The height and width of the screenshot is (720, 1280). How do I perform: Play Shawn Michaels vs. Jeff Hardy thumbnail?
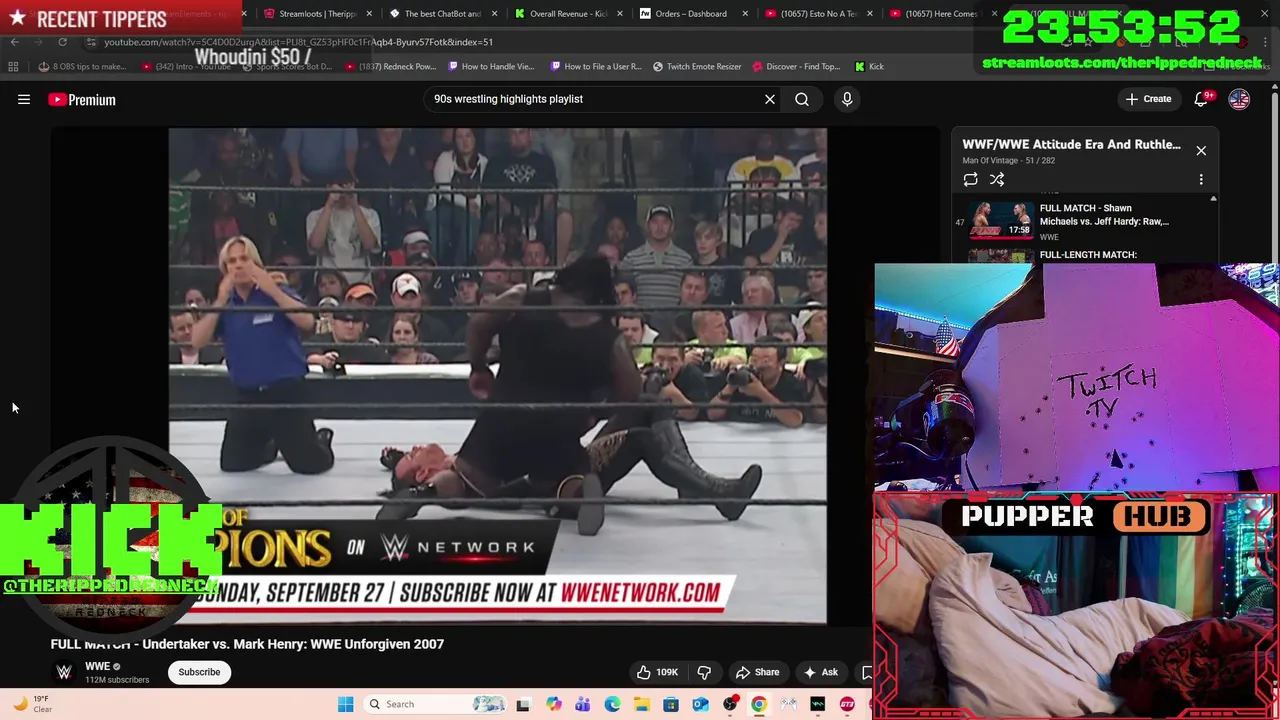(x=1002, y=220)
